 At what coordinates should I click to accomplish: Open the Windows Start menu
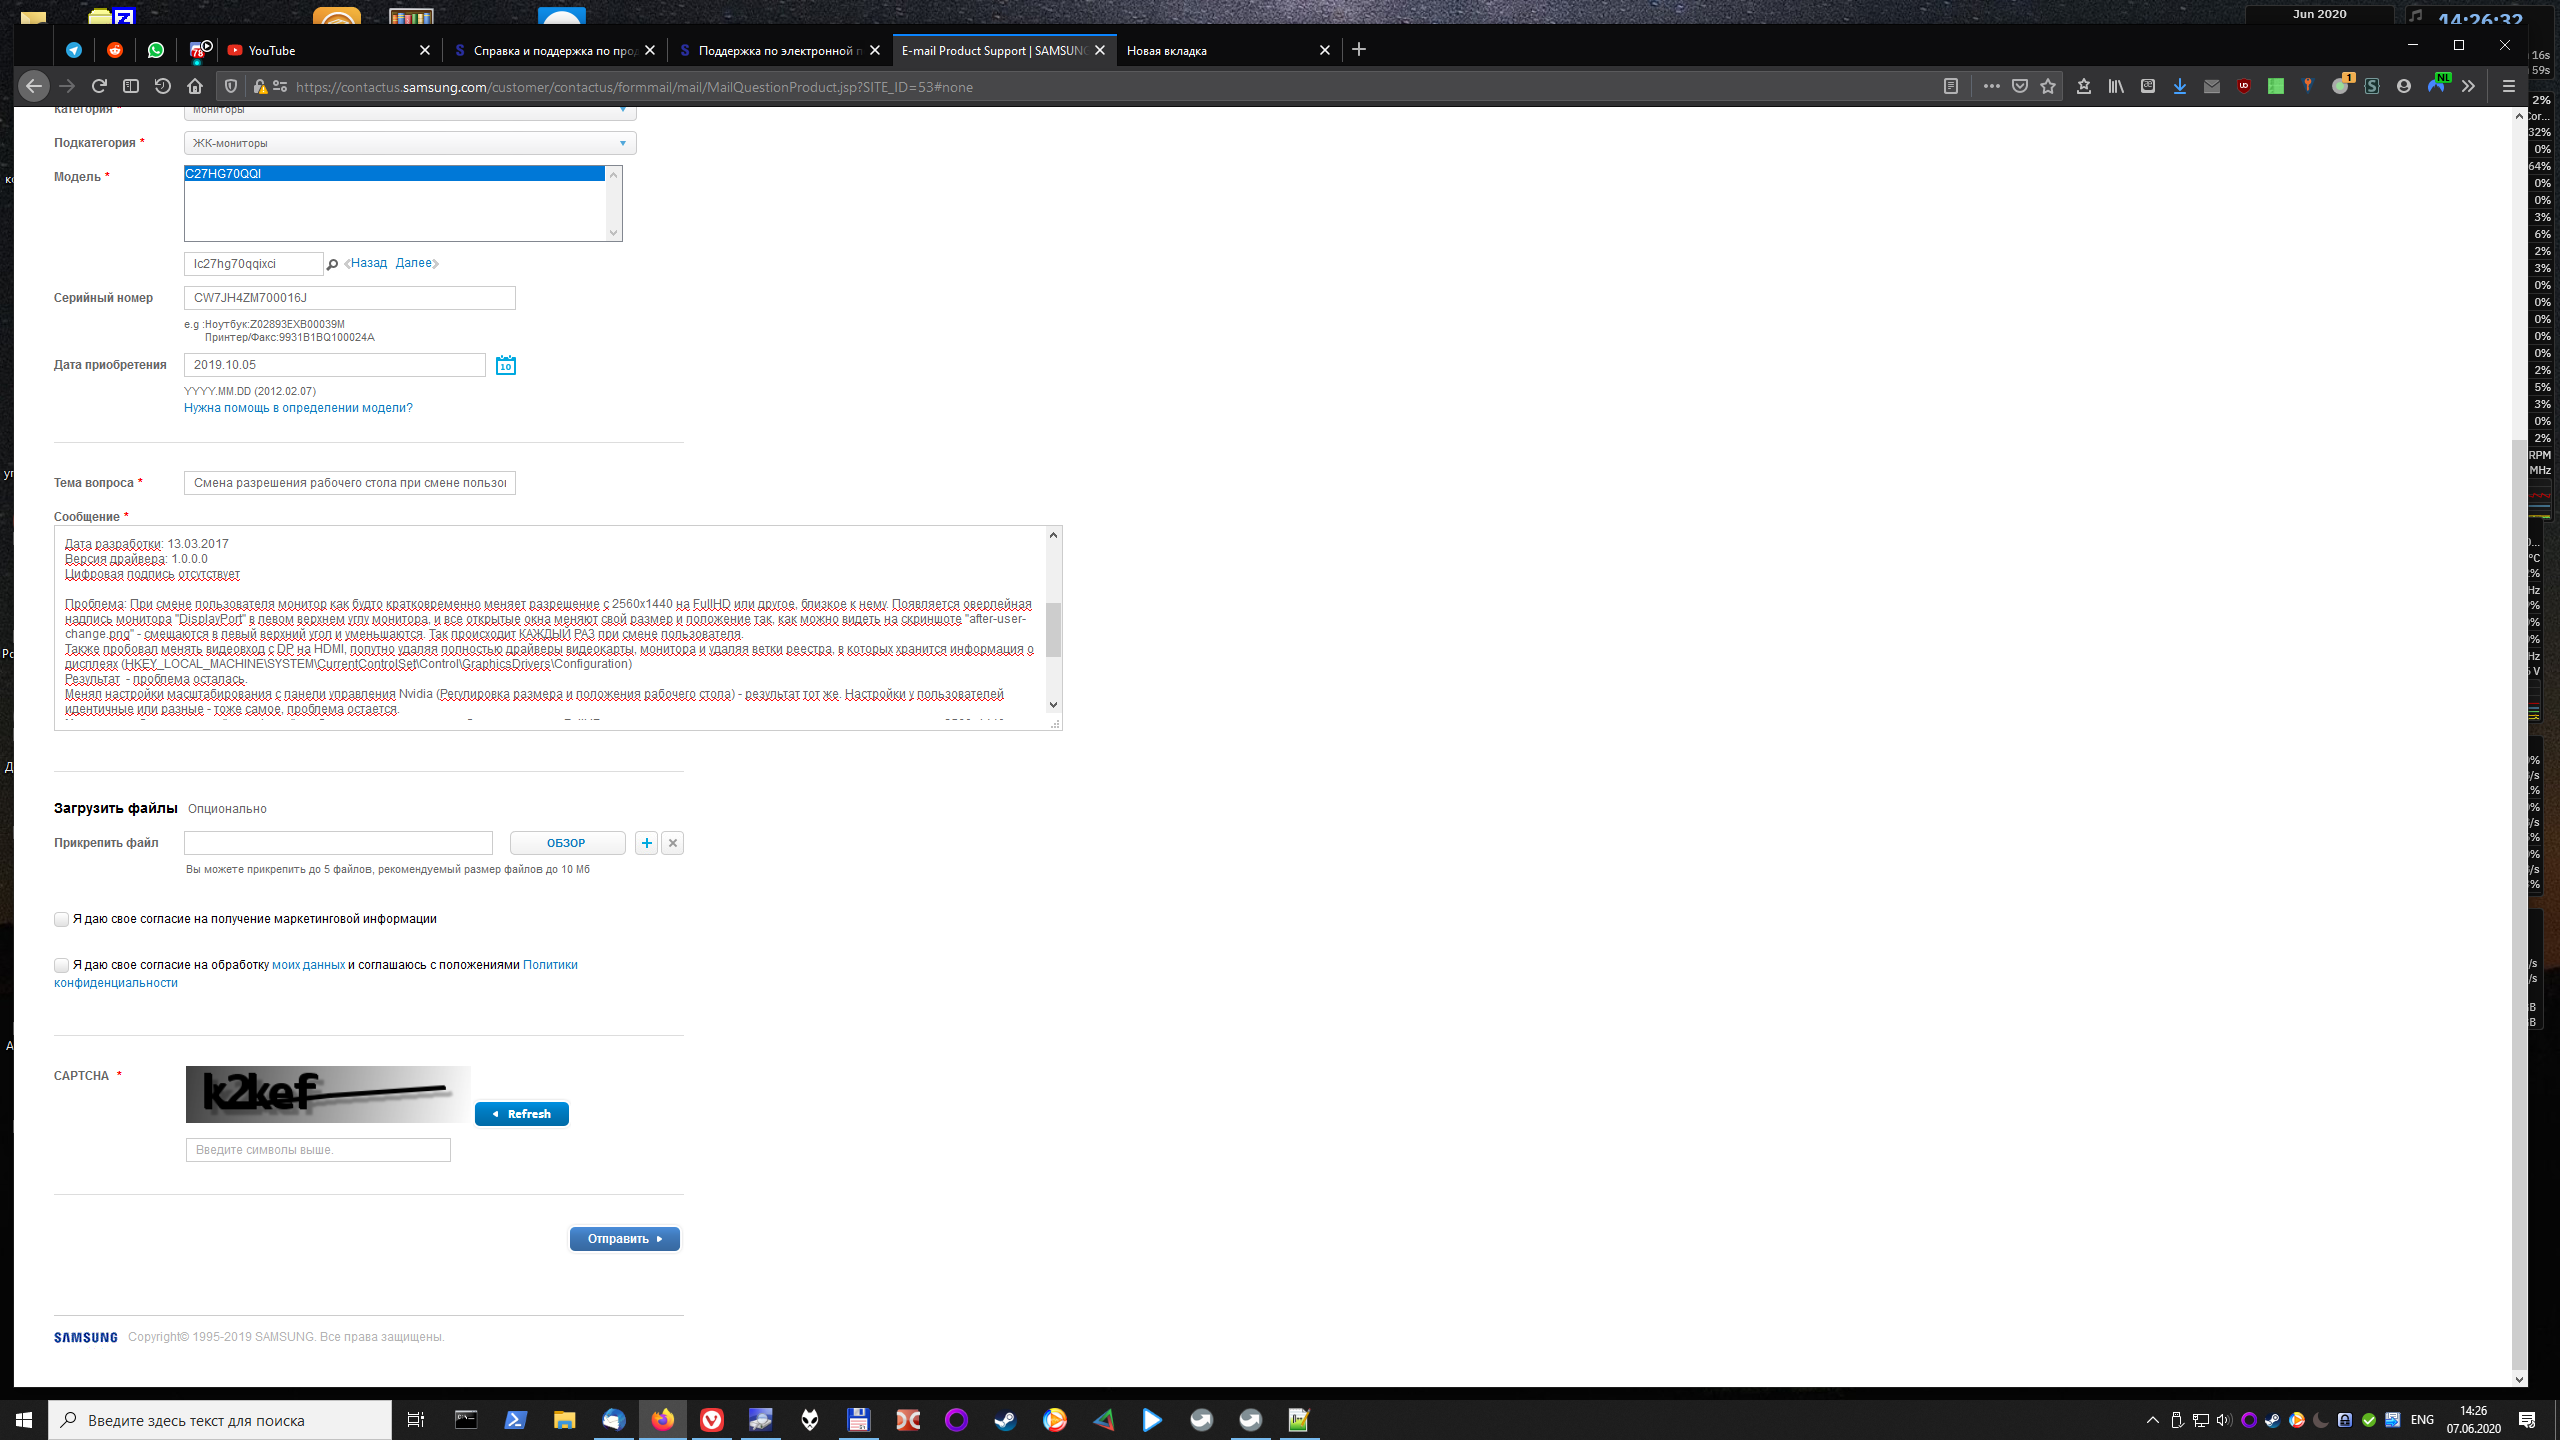pos(24,1420)
